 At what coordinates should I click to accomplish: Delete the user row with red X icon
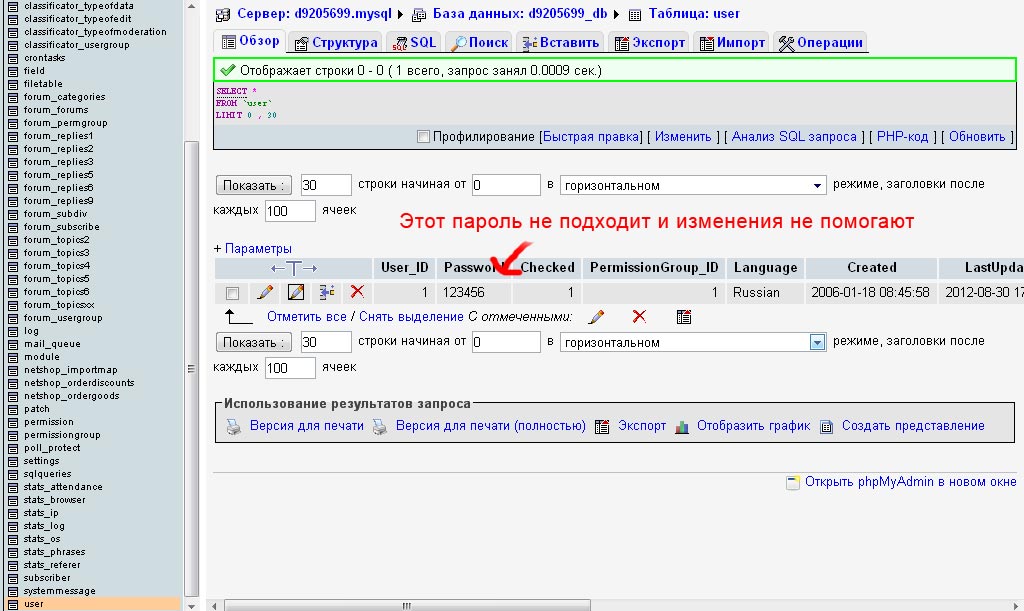(356, 293)
